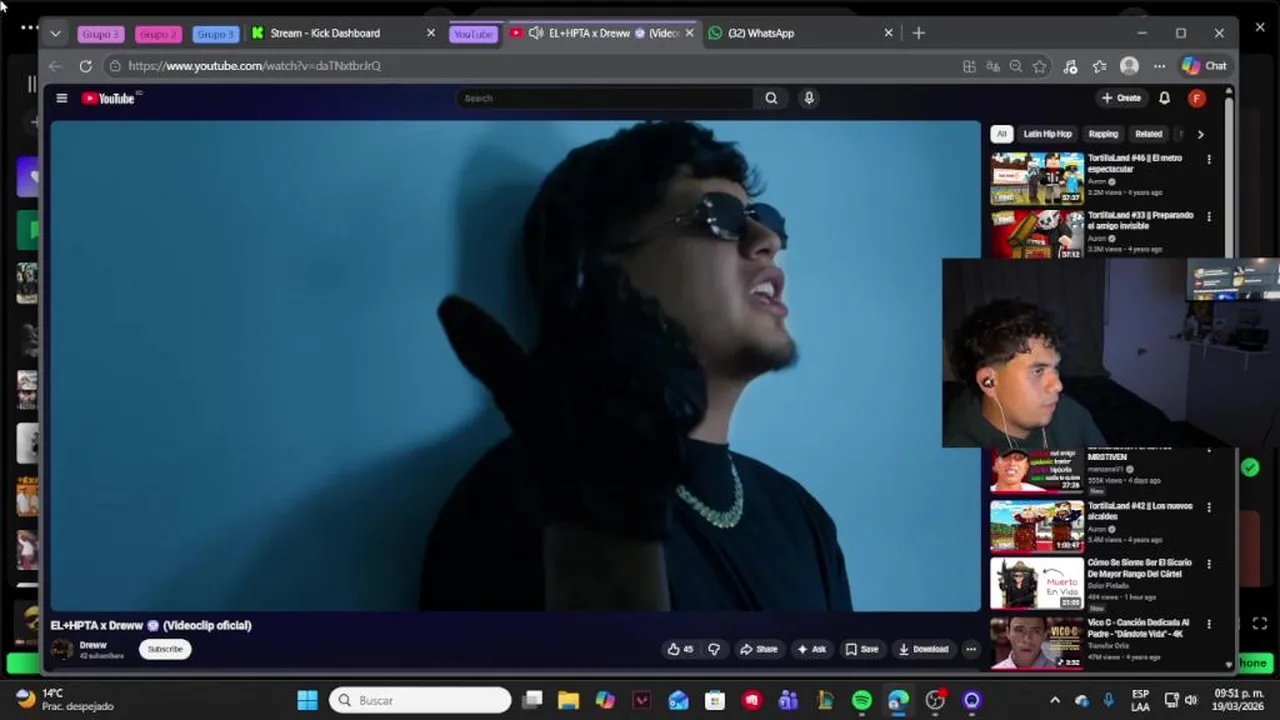Close the Kick Dashboard tab

tap(431, 33)
